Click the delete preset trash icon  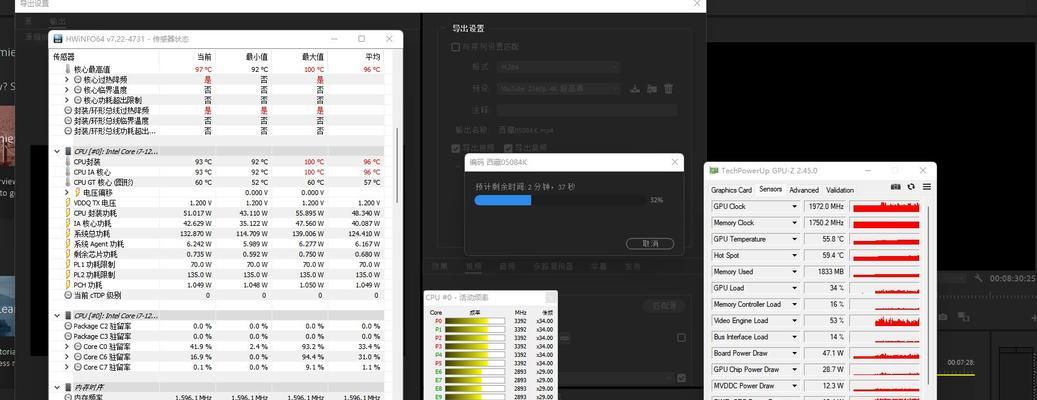click(669, 89)
